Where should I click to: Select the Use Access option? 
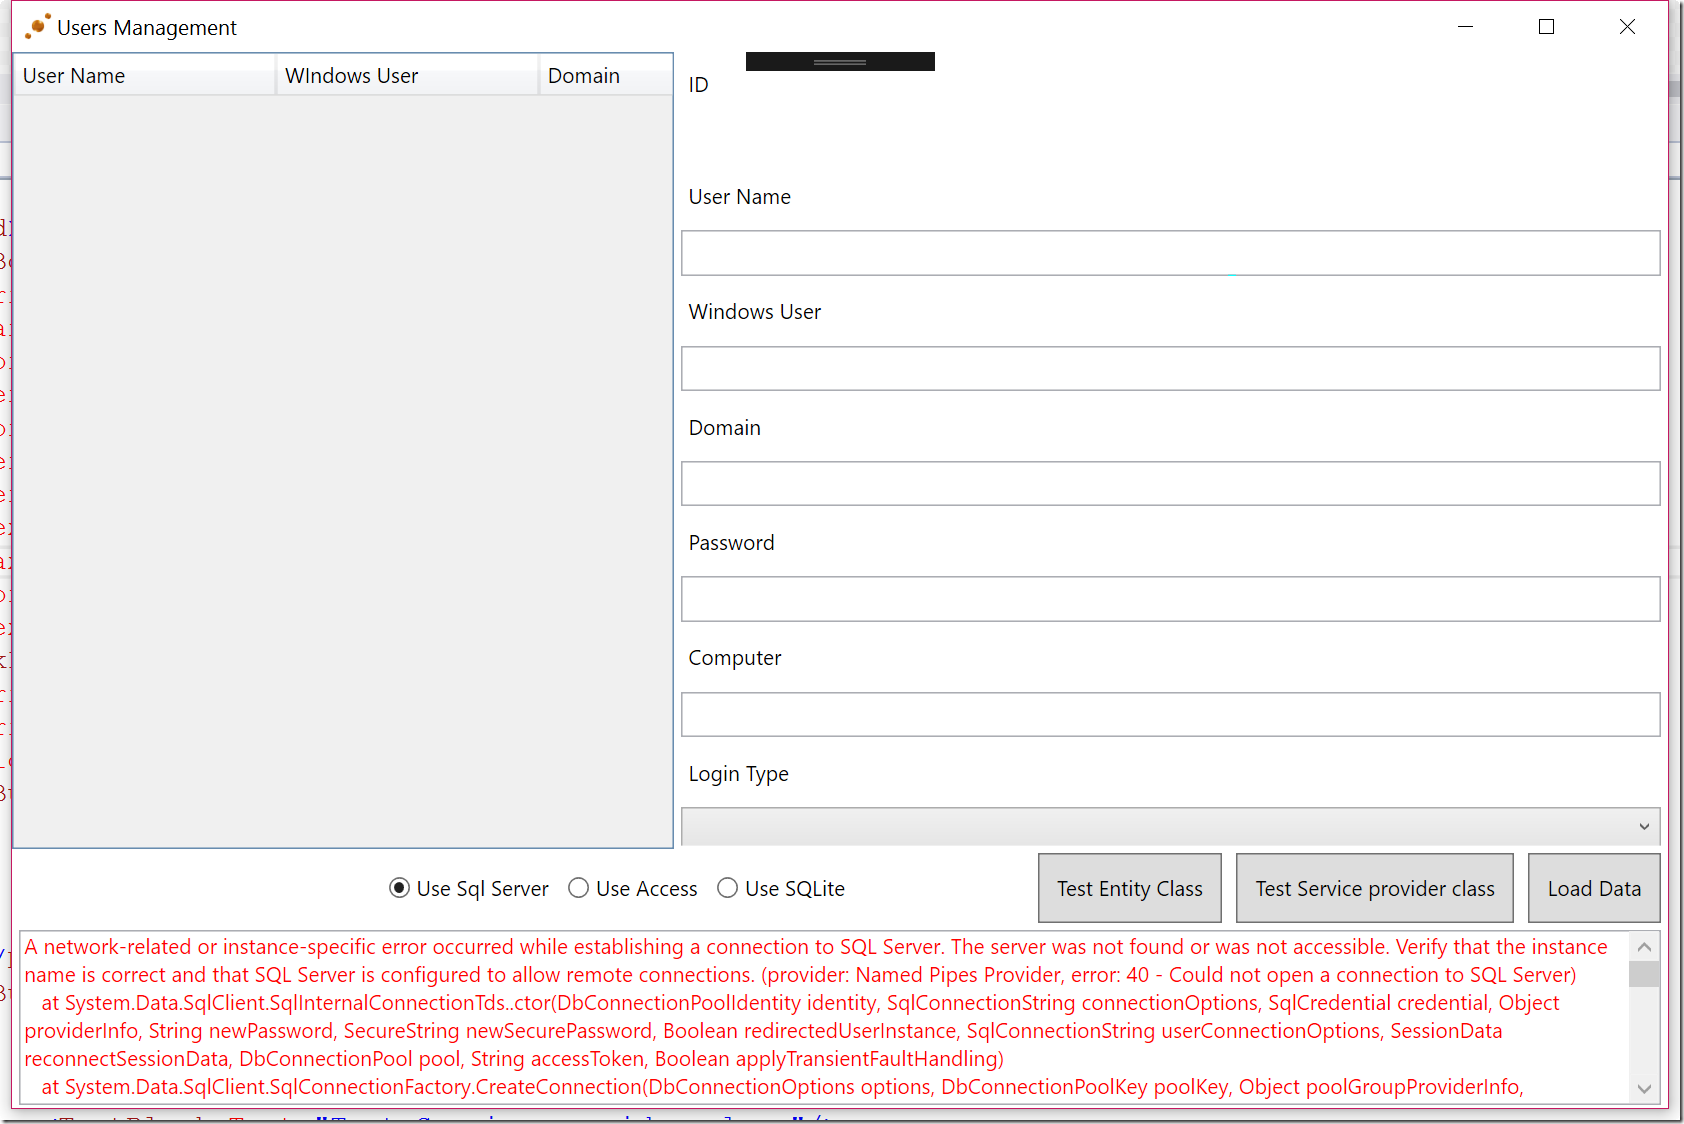[578, 888]
